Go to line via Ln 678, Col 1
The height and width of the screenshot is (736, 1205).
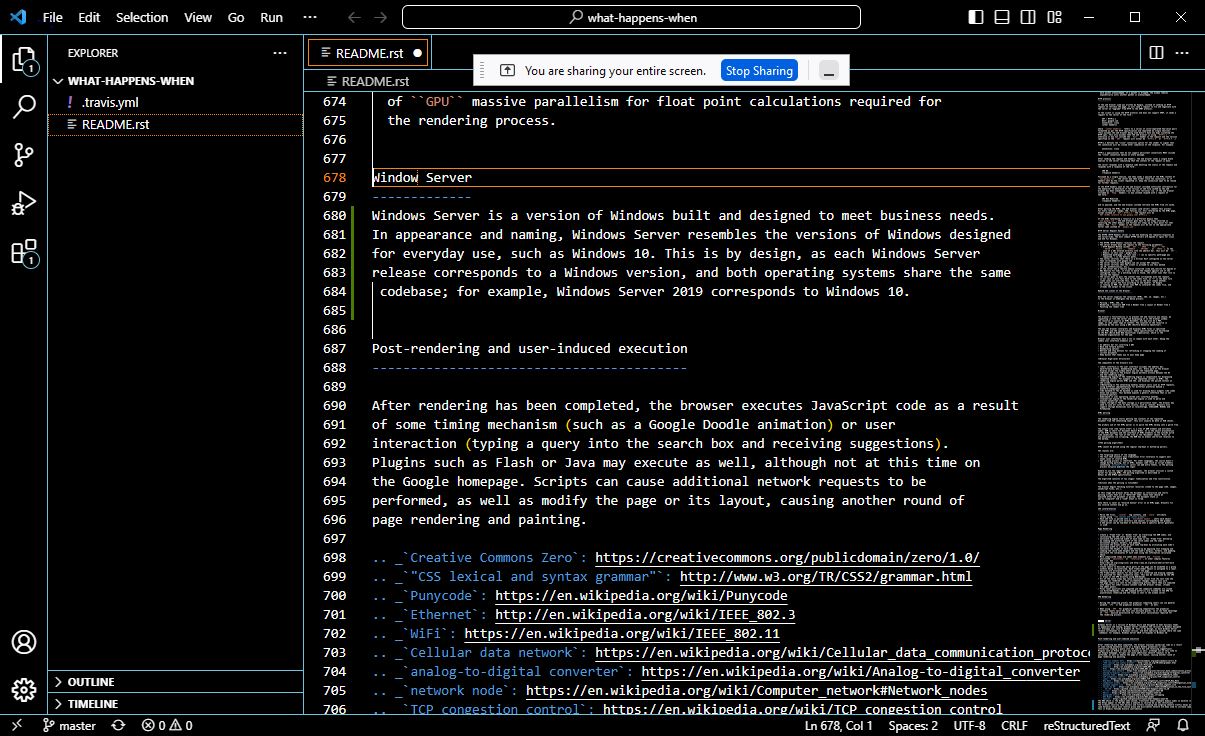[x=840, y=726]
